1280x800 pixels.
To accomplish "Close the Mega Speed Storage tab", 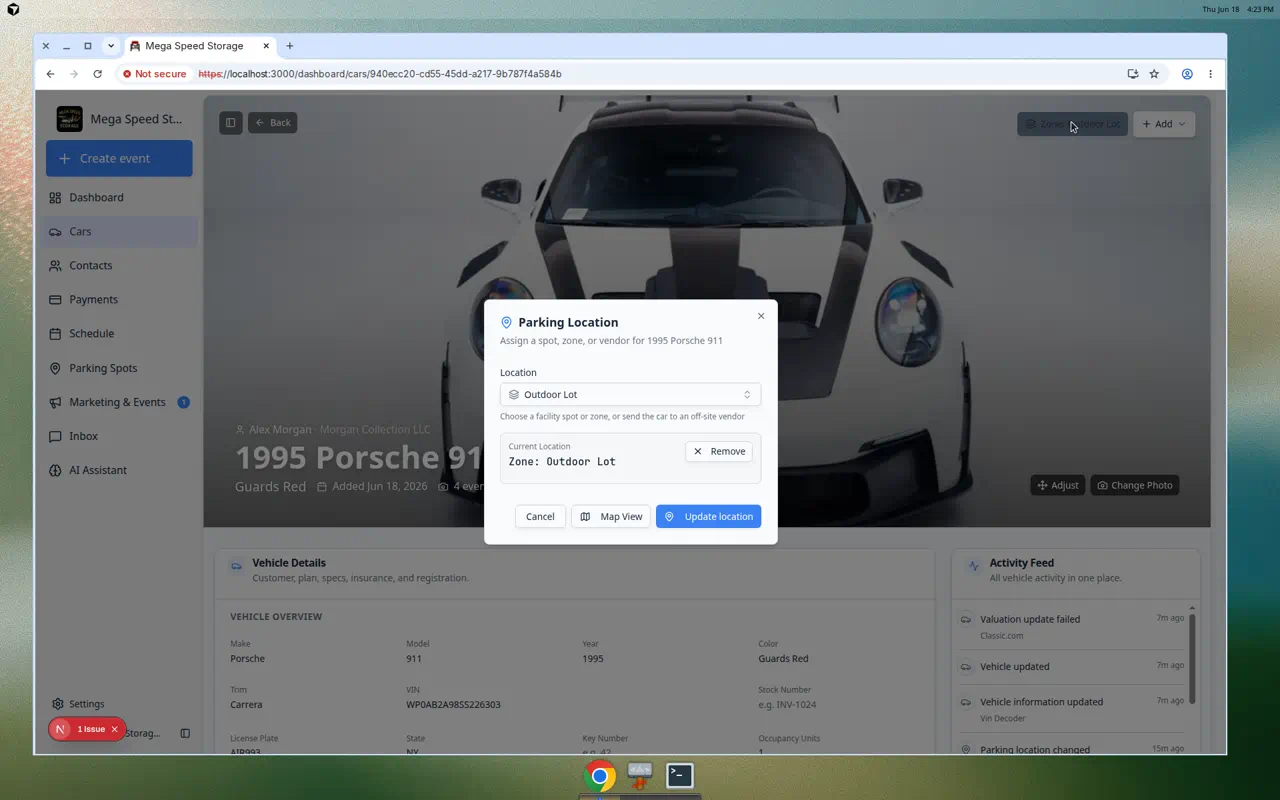I will [266, 46].
